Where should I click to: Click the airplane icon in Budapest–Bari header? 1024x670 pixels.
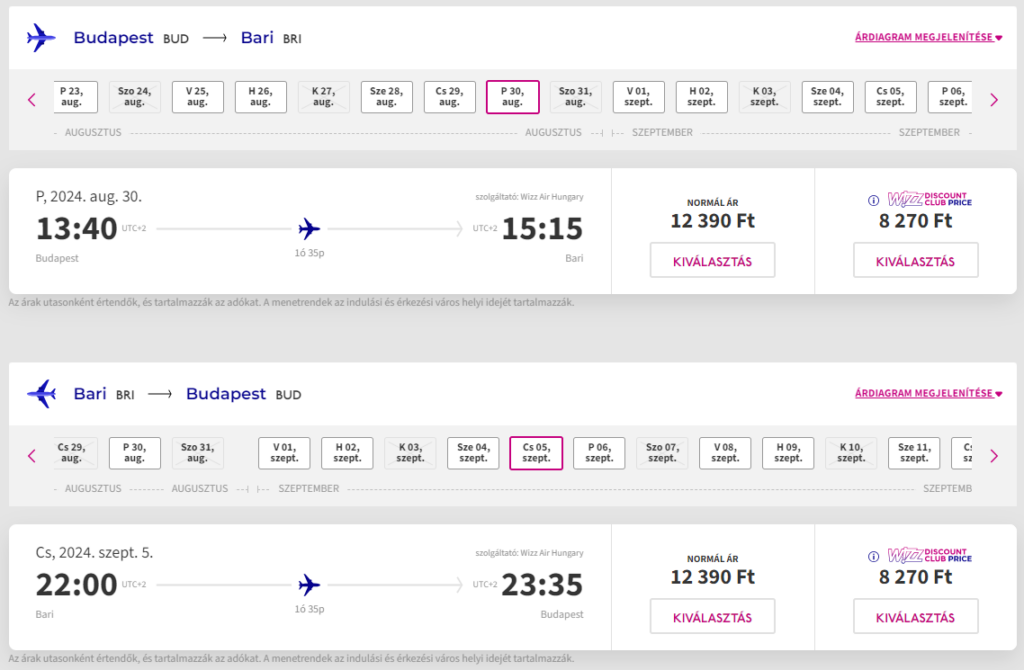pyautogui.click(x=41, y=38)
